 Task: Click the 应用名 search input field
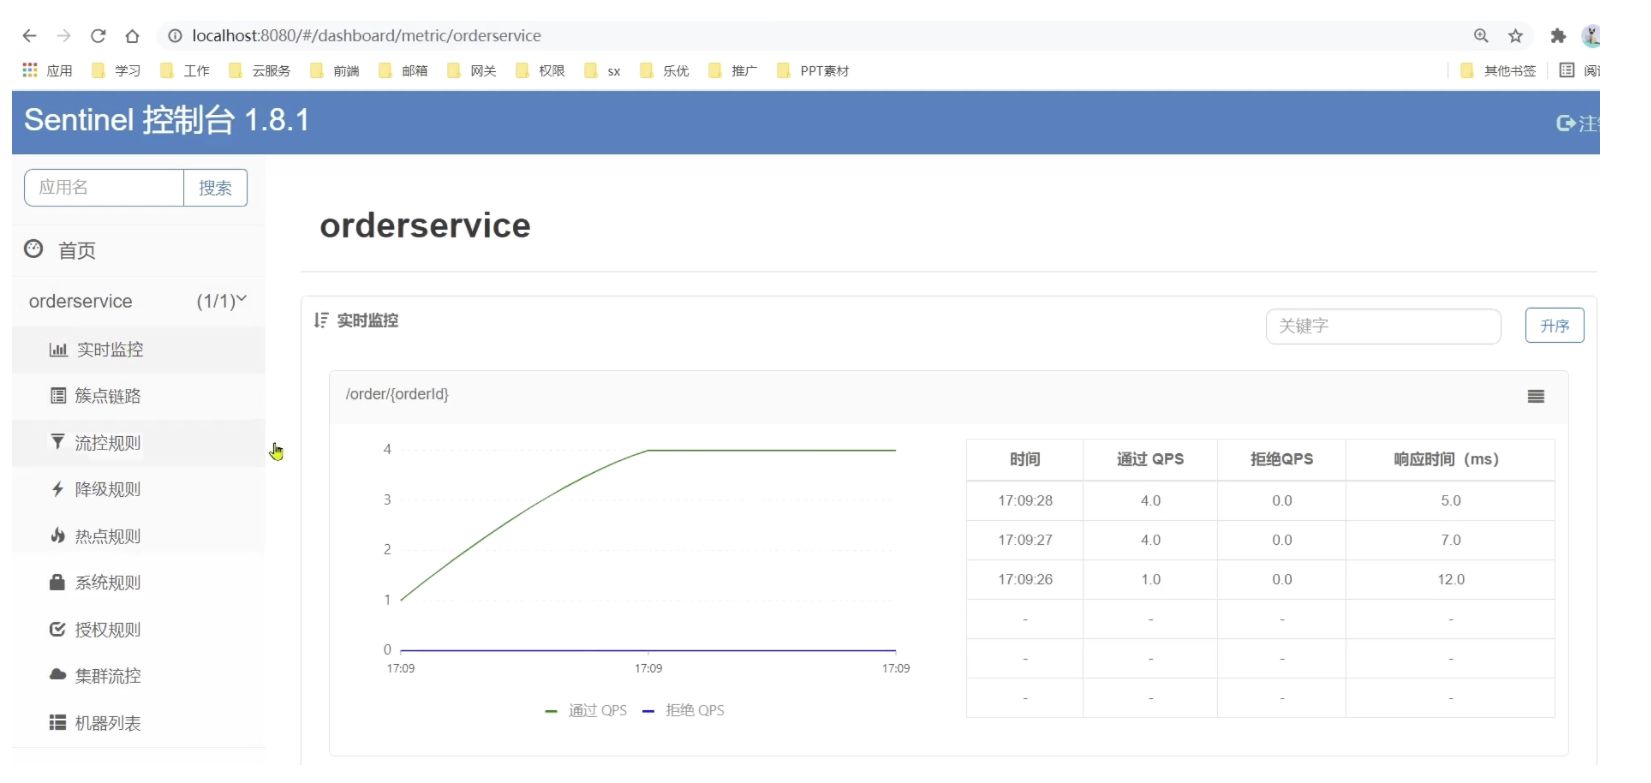104,188
